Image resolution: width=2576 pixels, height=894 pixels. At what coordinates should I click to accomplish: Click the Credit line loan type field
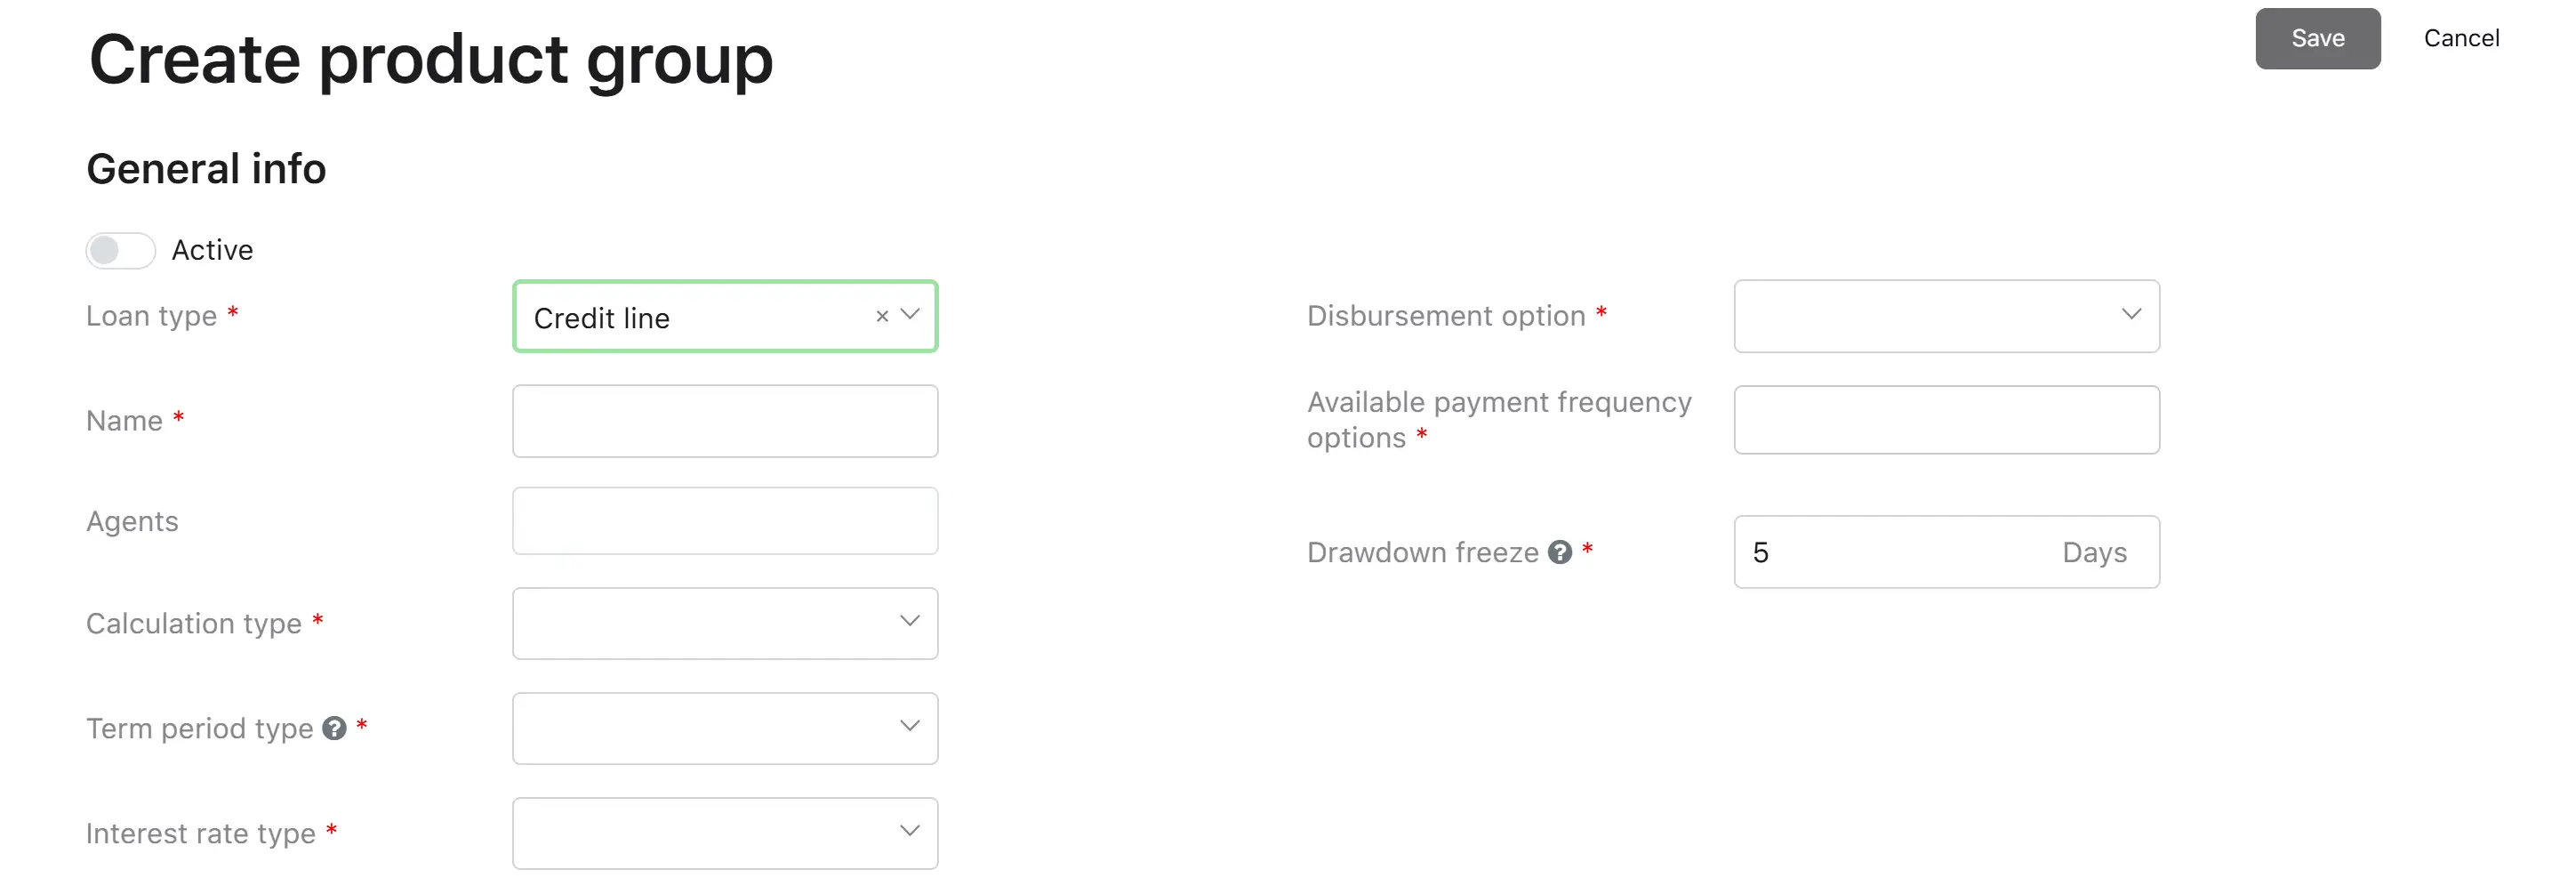tap(725, 316)
